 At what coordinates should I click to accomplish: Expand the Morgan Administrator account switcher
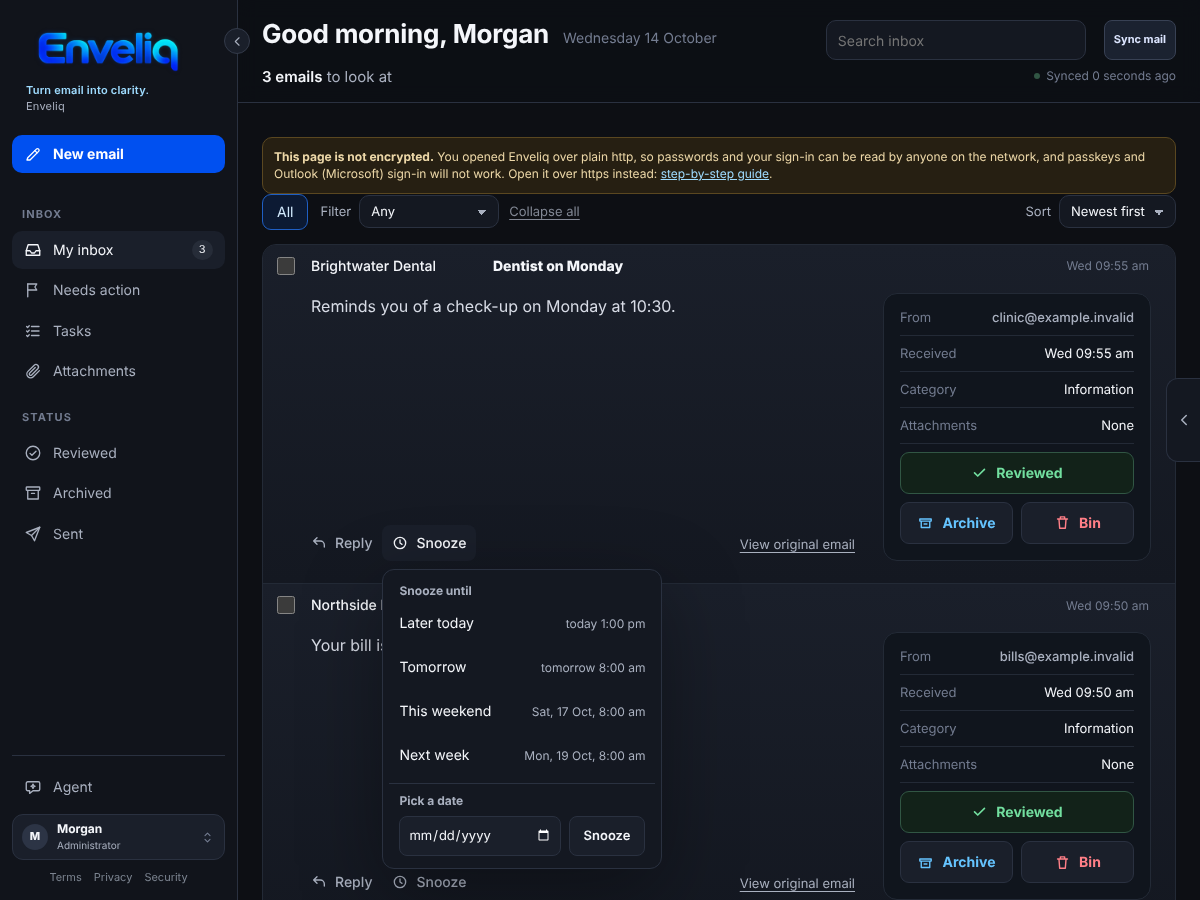pyautogui.click(x=118, y=837)
